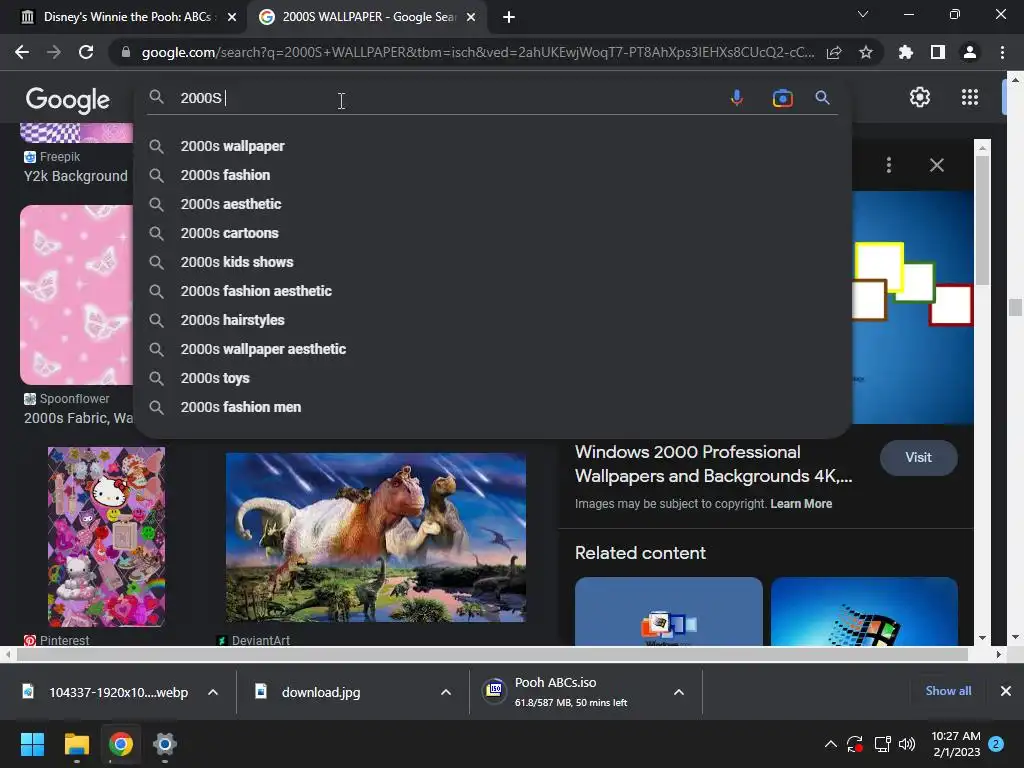Click inside the Google search box
The width and height of the screenshot is (1024, 768).
[x=451, y=98]
